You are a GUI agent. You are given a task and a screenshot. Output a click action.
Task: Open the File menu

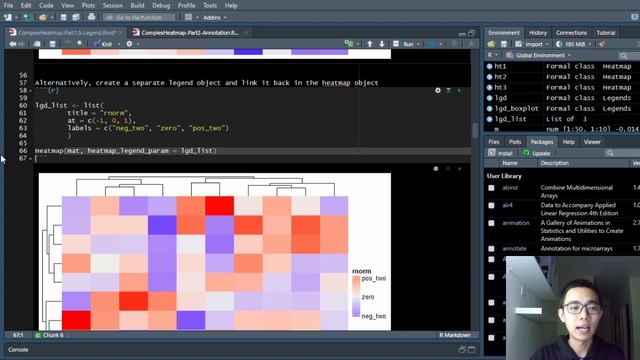[x=8, y=5]
